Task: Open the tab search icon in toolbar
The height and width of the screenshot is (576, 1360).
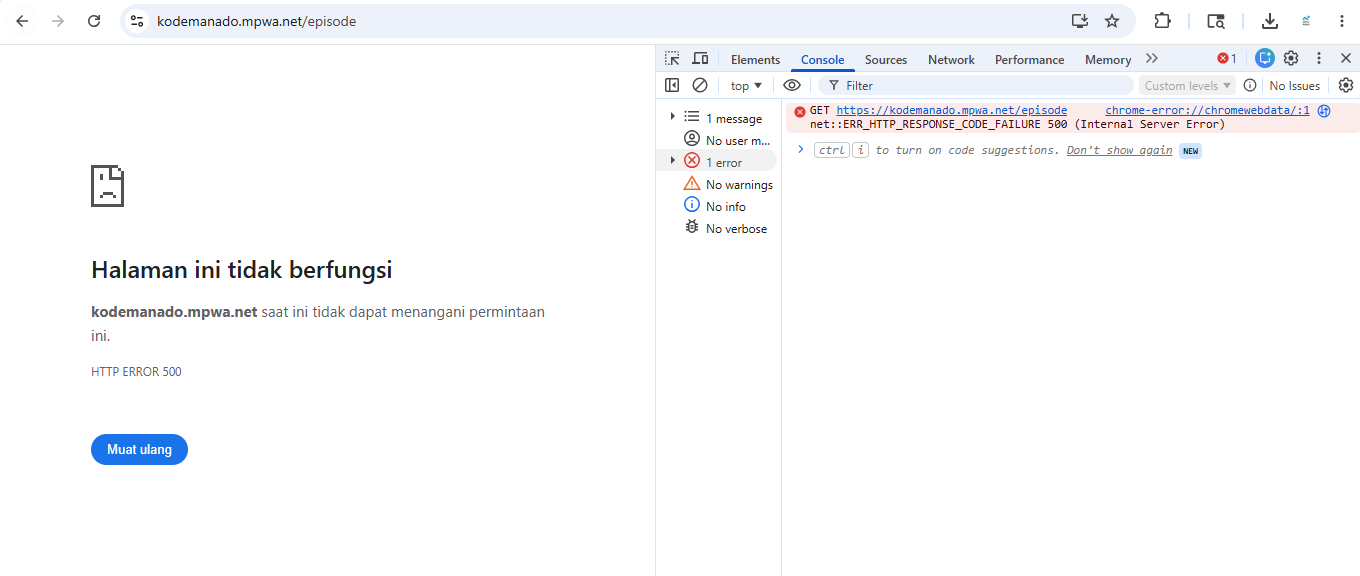Action: click(1216, 21)
